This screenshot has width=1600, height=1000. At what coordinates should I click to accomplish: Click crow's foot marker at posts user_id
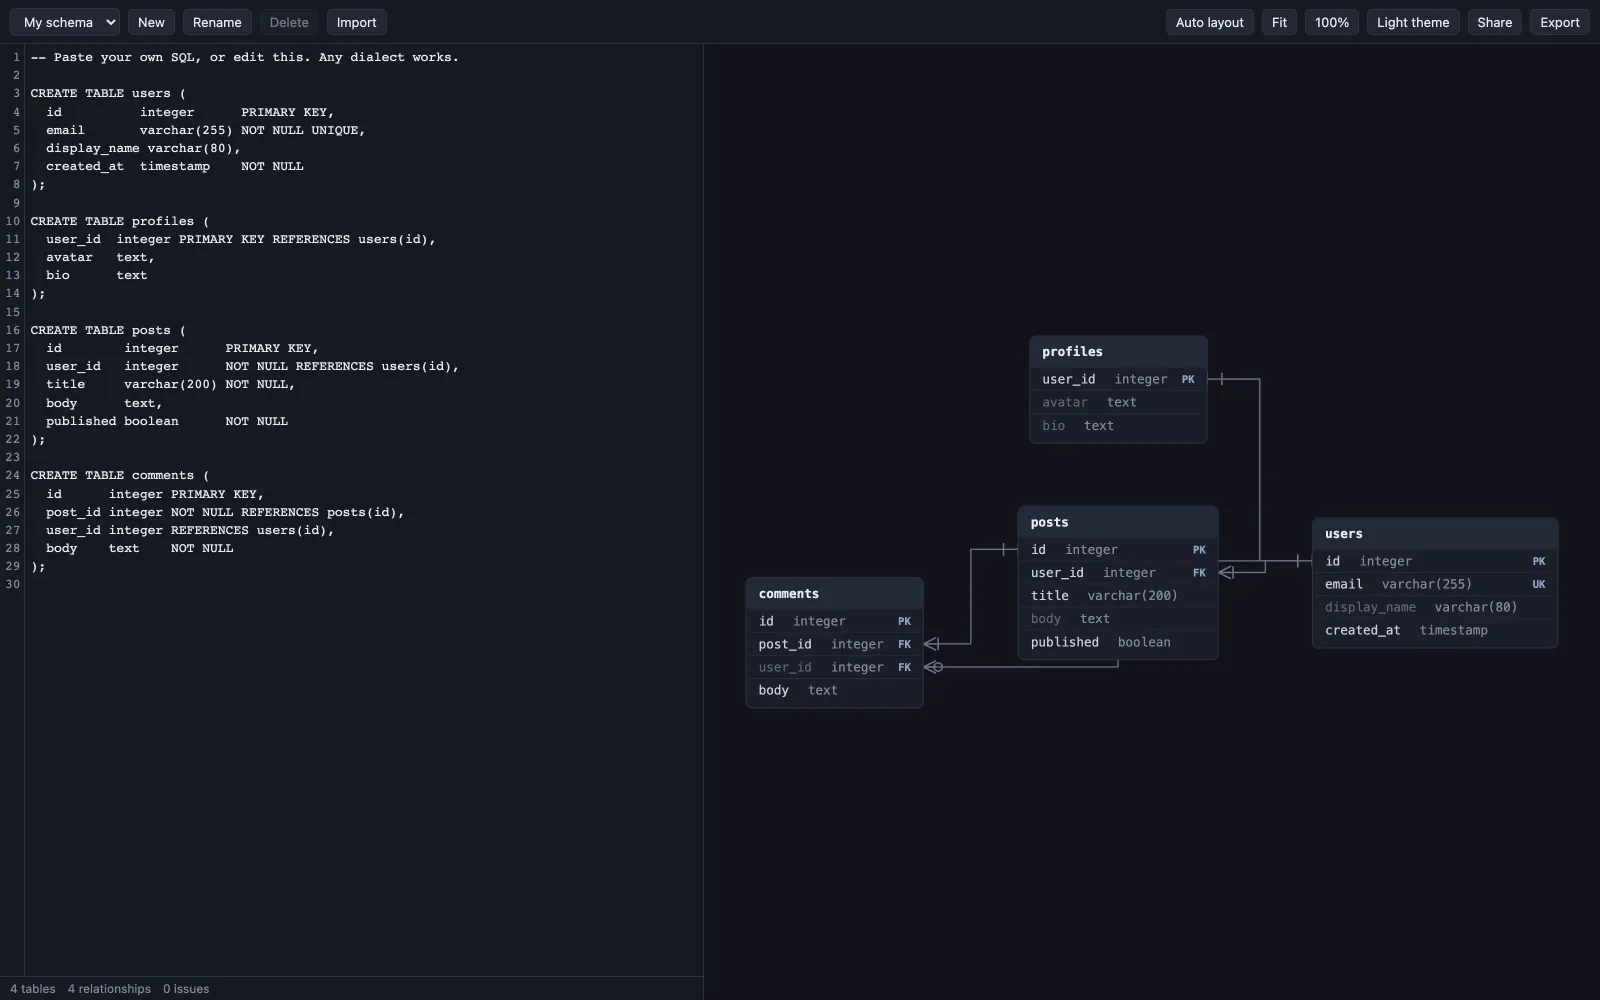click(1227, 572)
